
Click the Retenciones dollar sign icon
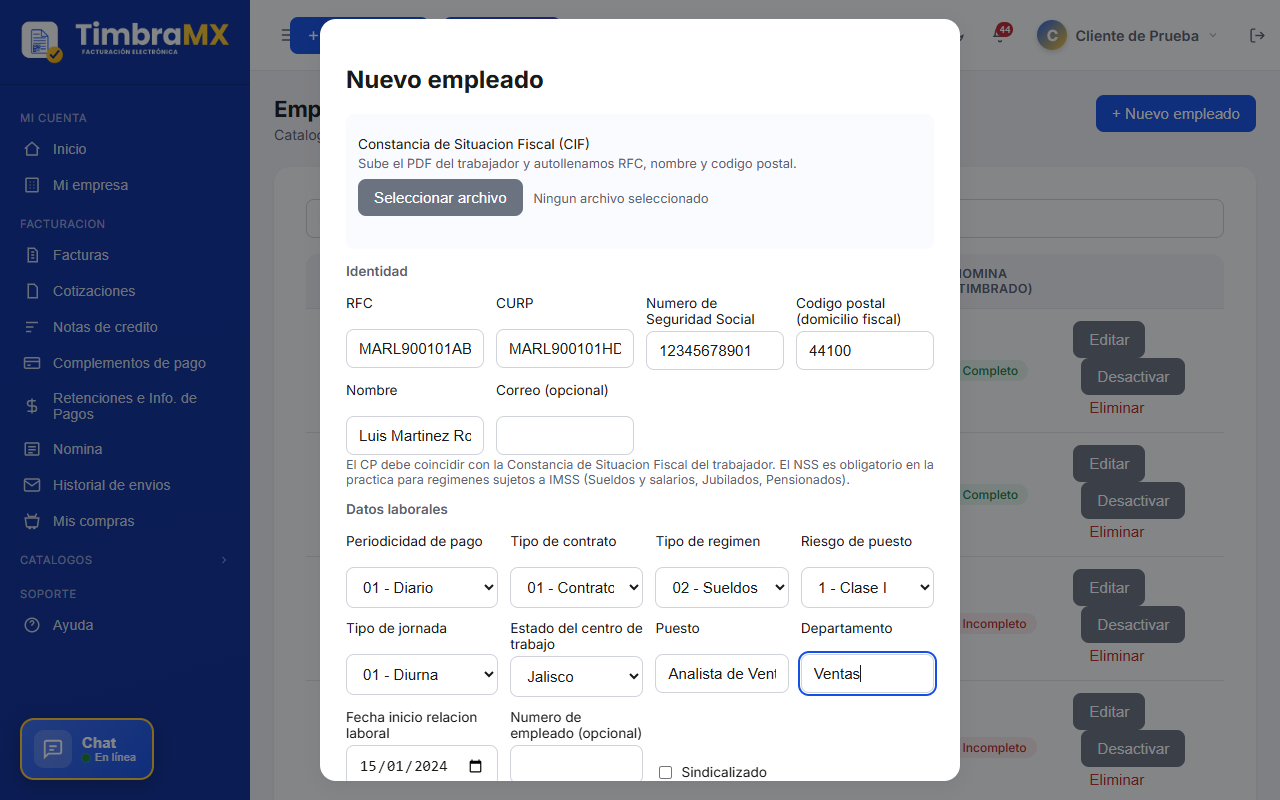pos(32,406)
